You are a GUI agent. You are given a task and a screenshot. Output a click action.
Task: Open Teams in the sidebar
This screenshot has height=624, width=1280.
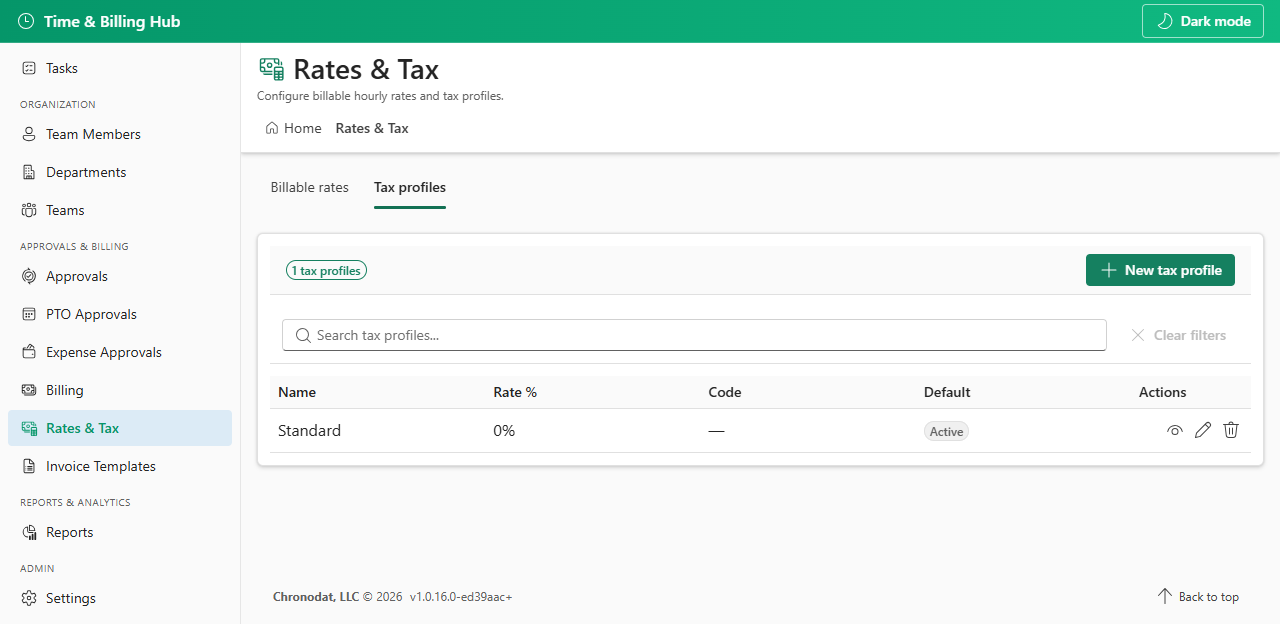point(120,210)
